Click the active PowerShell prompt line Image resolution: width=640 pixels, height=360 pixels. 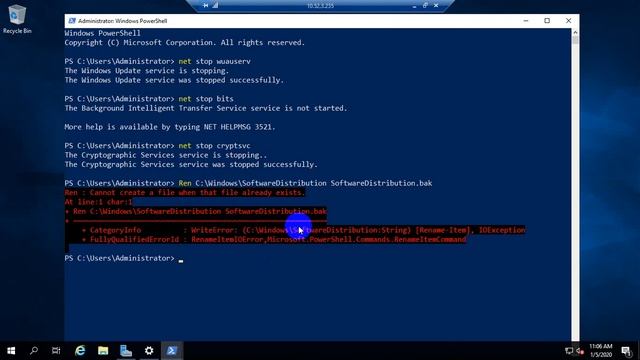tap(124, 258)
